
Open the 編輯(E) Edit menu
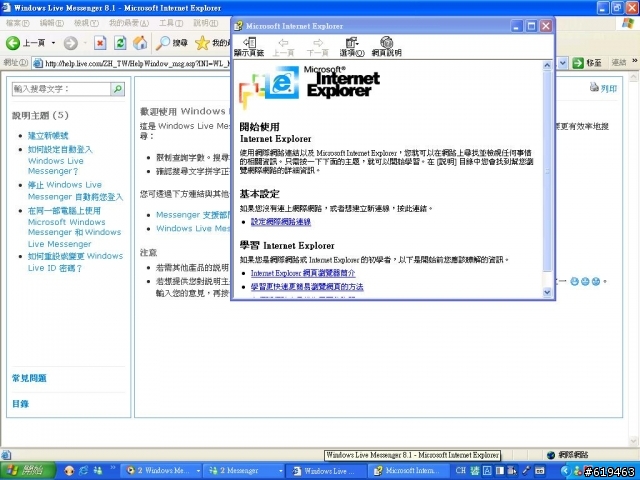pos(51,23)
